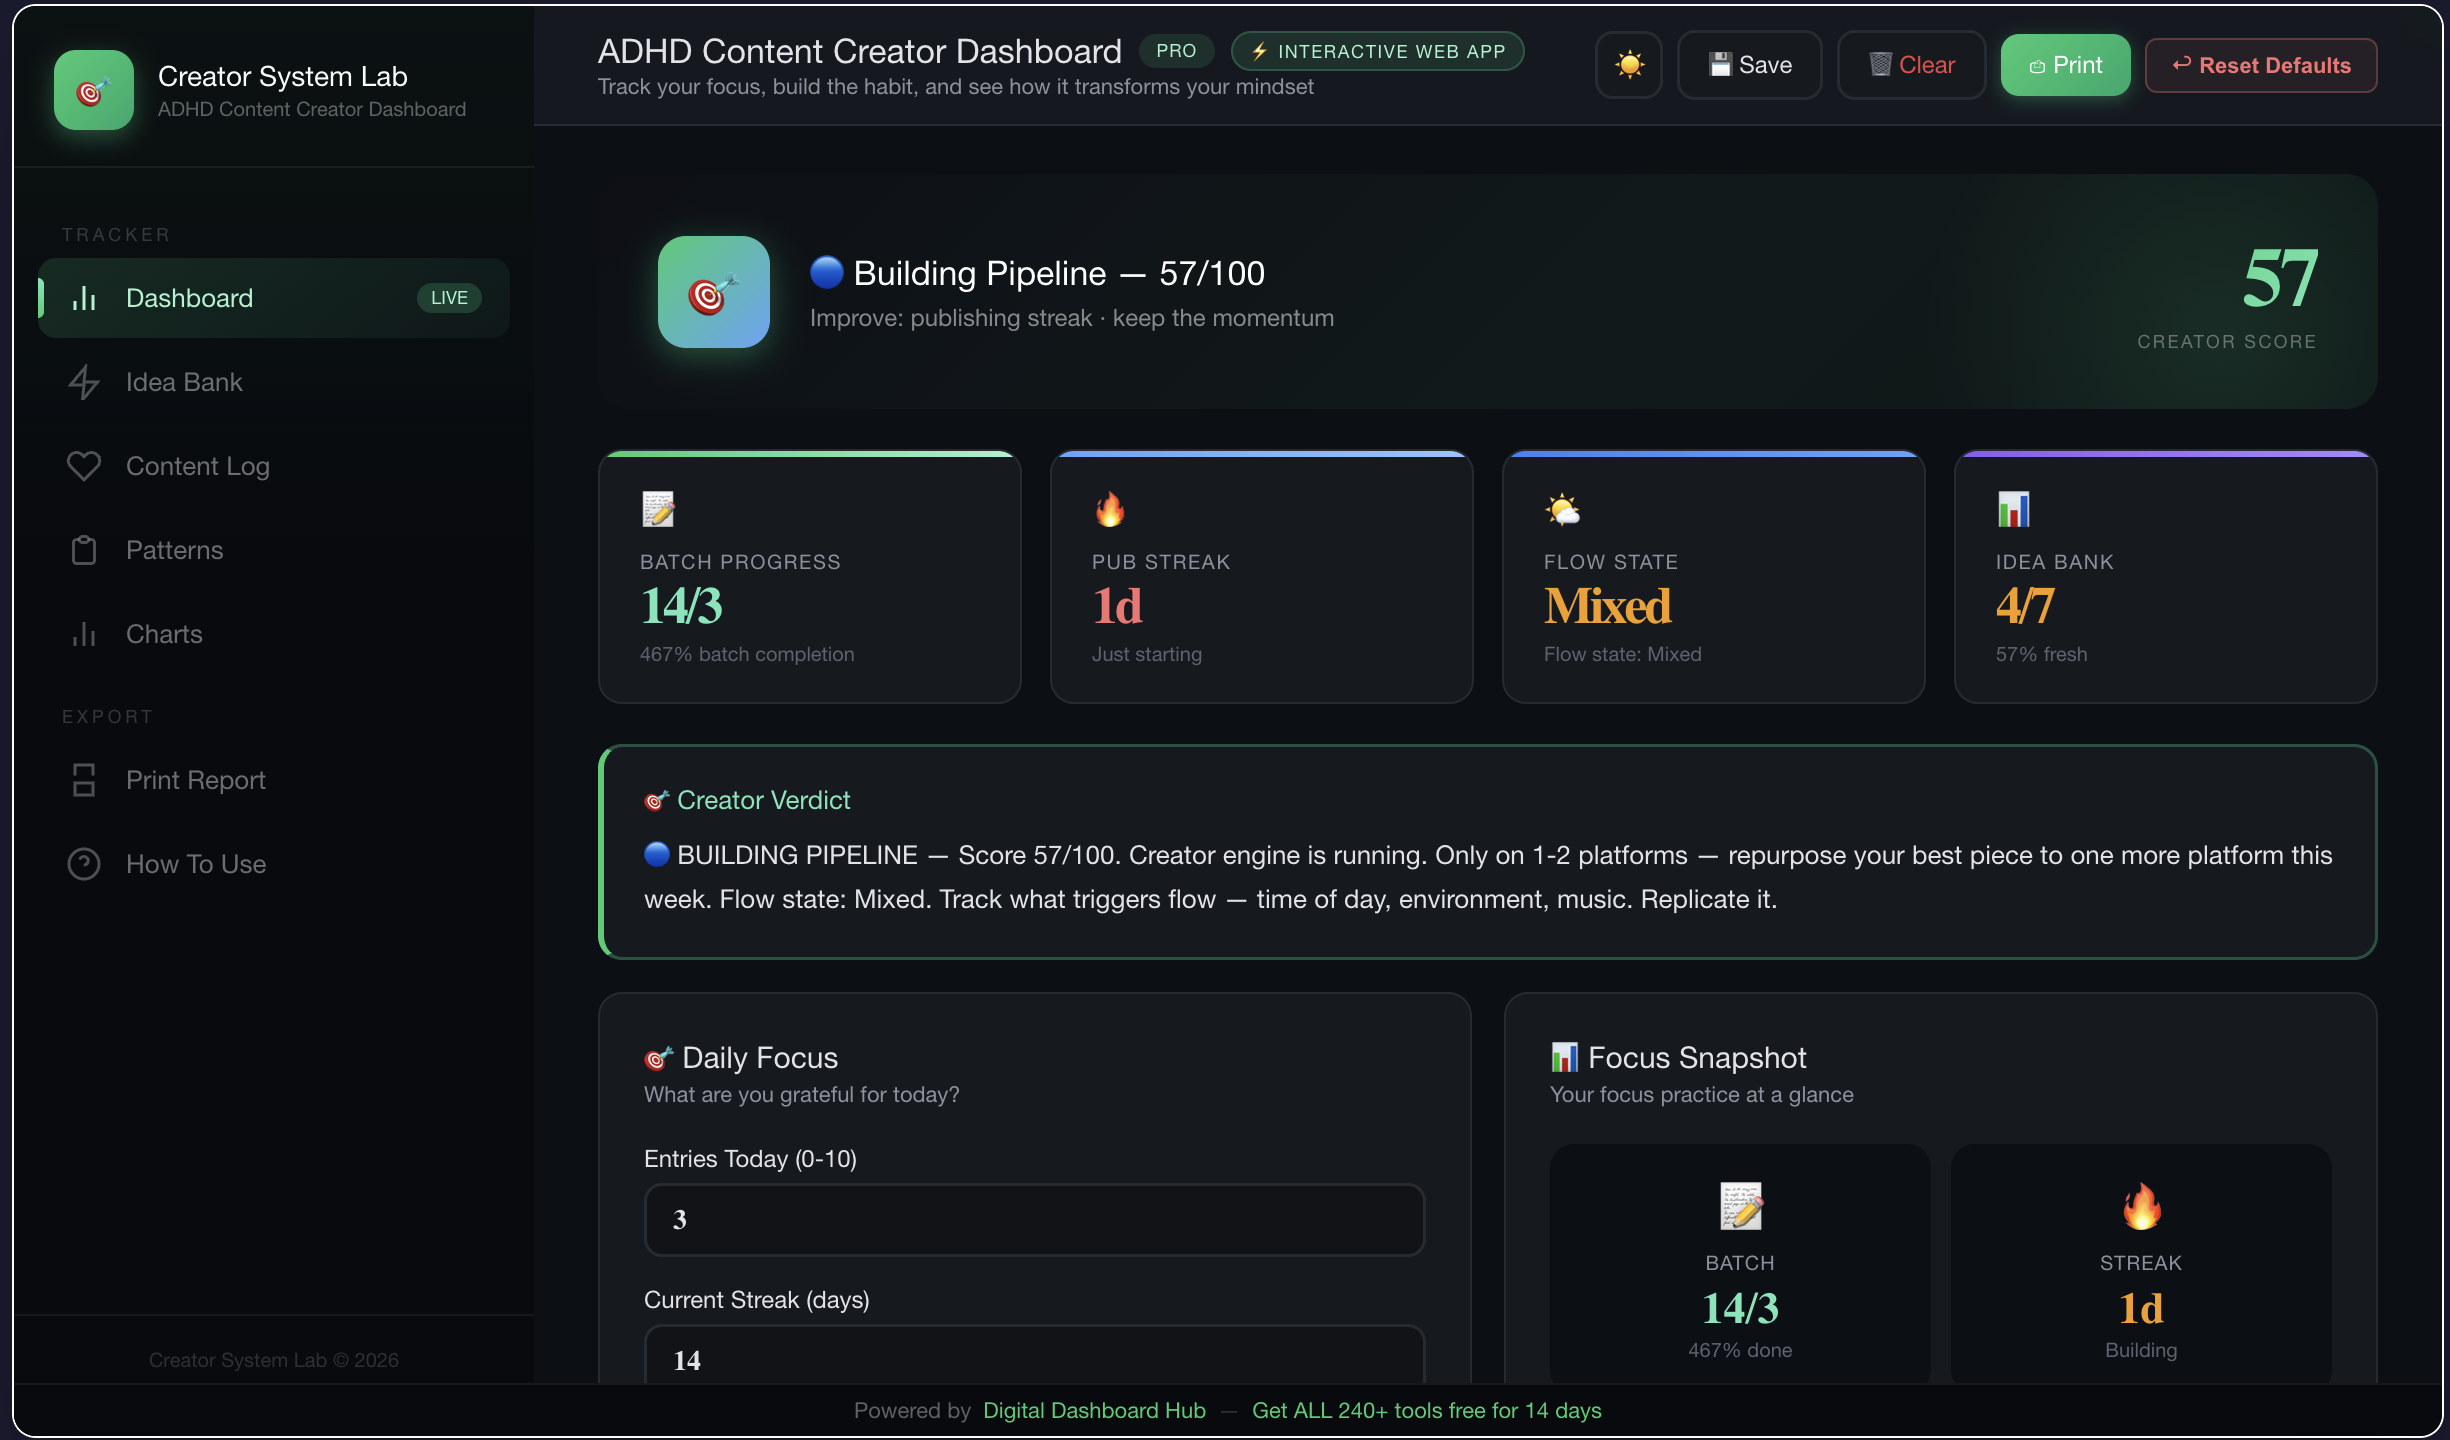
Task: Click the Entries Today input field
Action: (1034, 1220)
